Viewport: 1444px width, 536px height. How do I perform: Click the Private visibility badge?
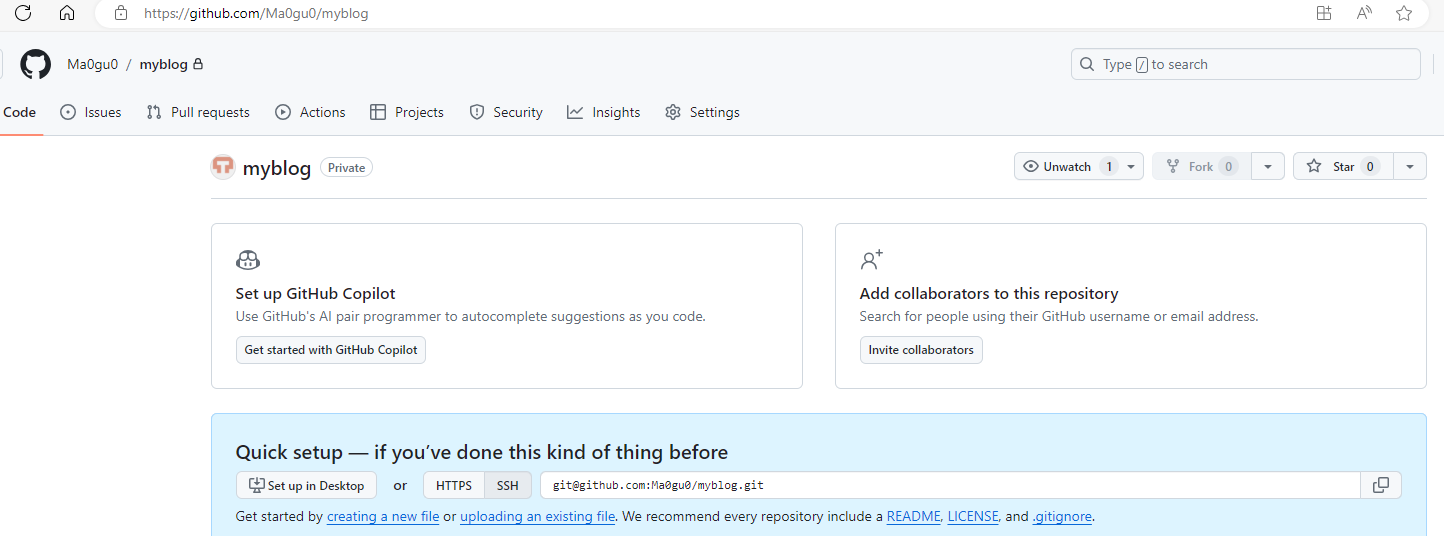pyautogui.click(x=346, y=167)
